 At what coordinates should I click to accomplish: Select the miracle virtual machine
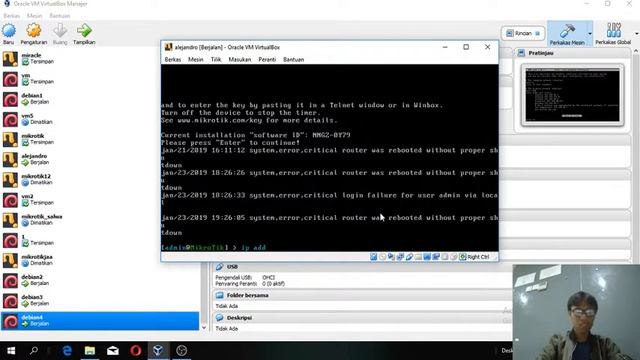pyautogui.click(x=100, y=59)
